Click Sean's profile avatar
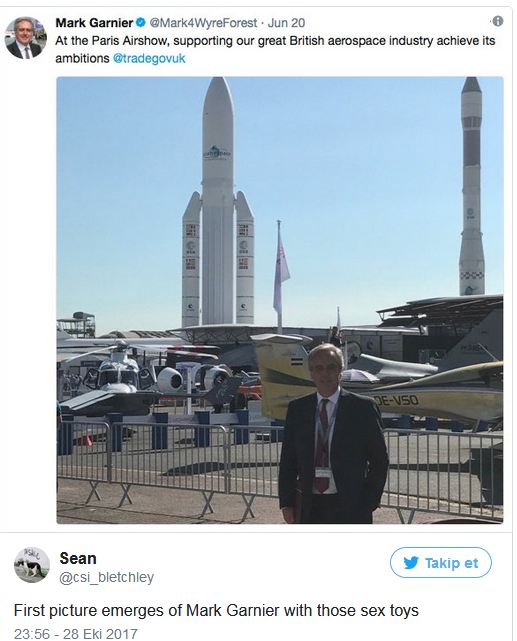Viewport: 517px width, 641px height. pyautogui.click(x=31, y=565)
